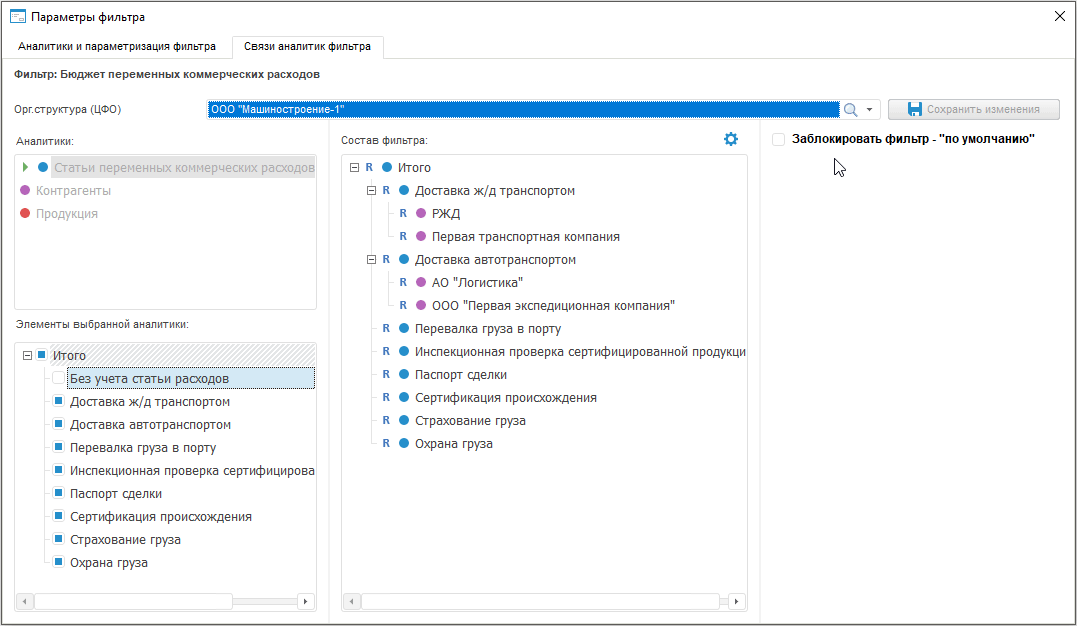Open filter composition settings gear

pos(731,139)
